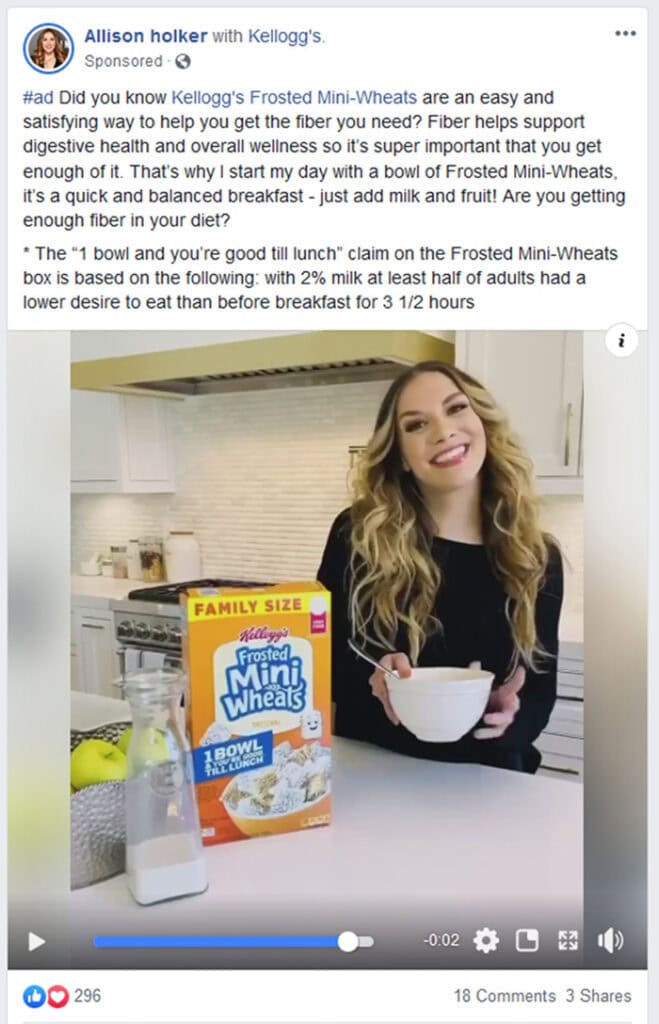Click the video progress slider handle
The height and width of the screenshot is (1024, 659).
pyautogui.click(x=348, y=941)
